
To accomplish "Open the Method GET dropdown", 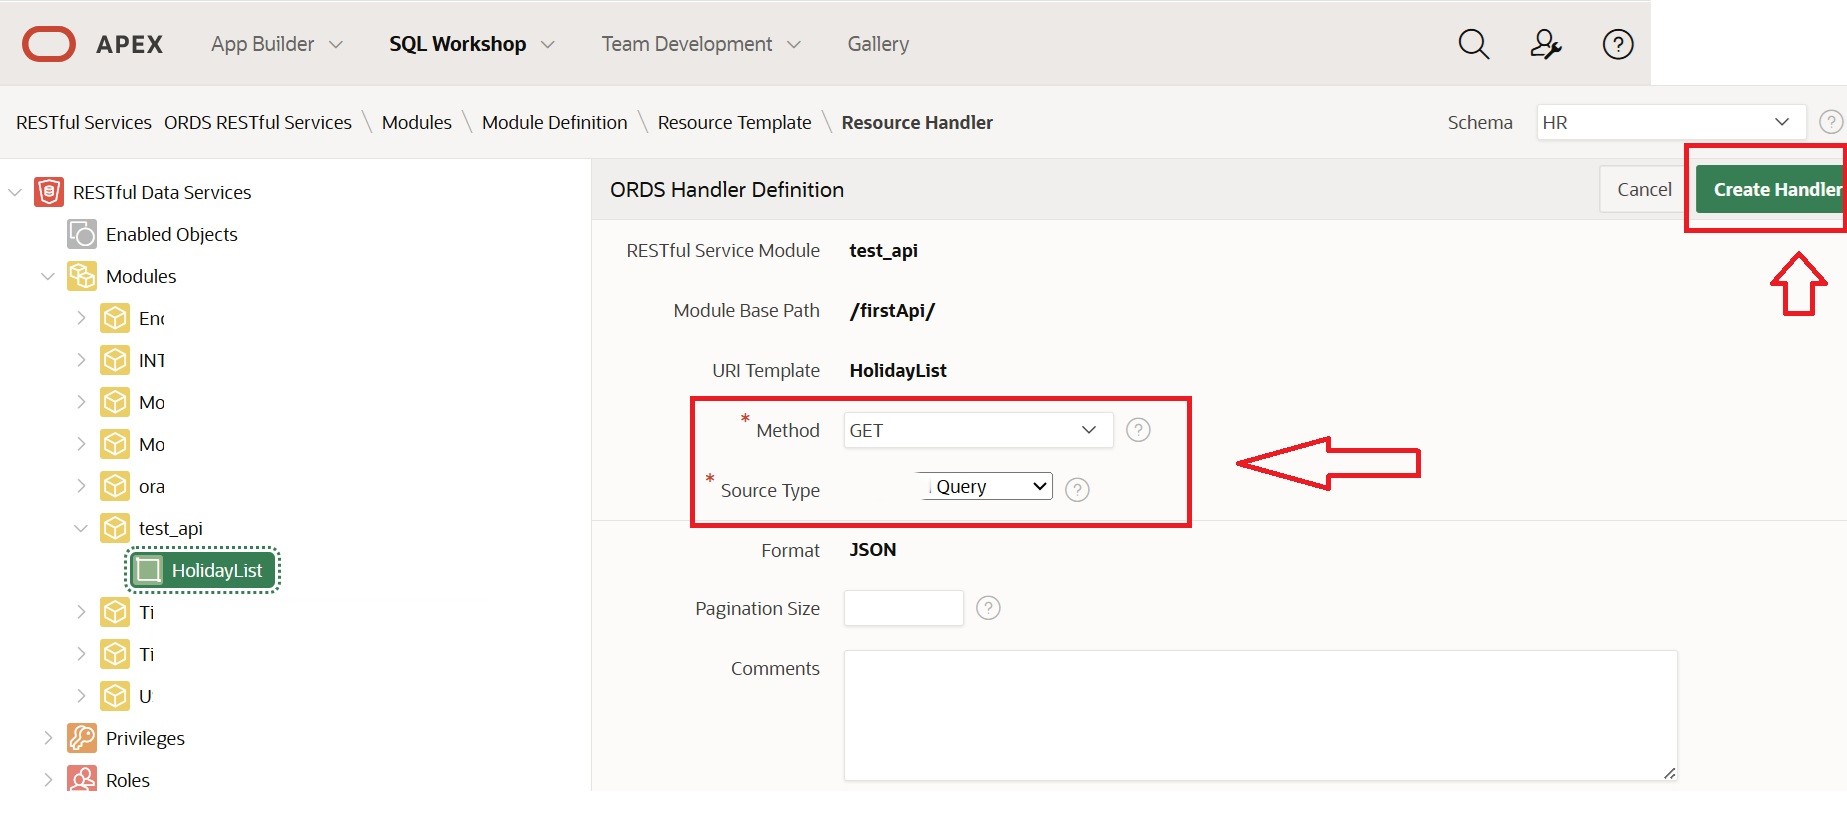I will point(978,430).
